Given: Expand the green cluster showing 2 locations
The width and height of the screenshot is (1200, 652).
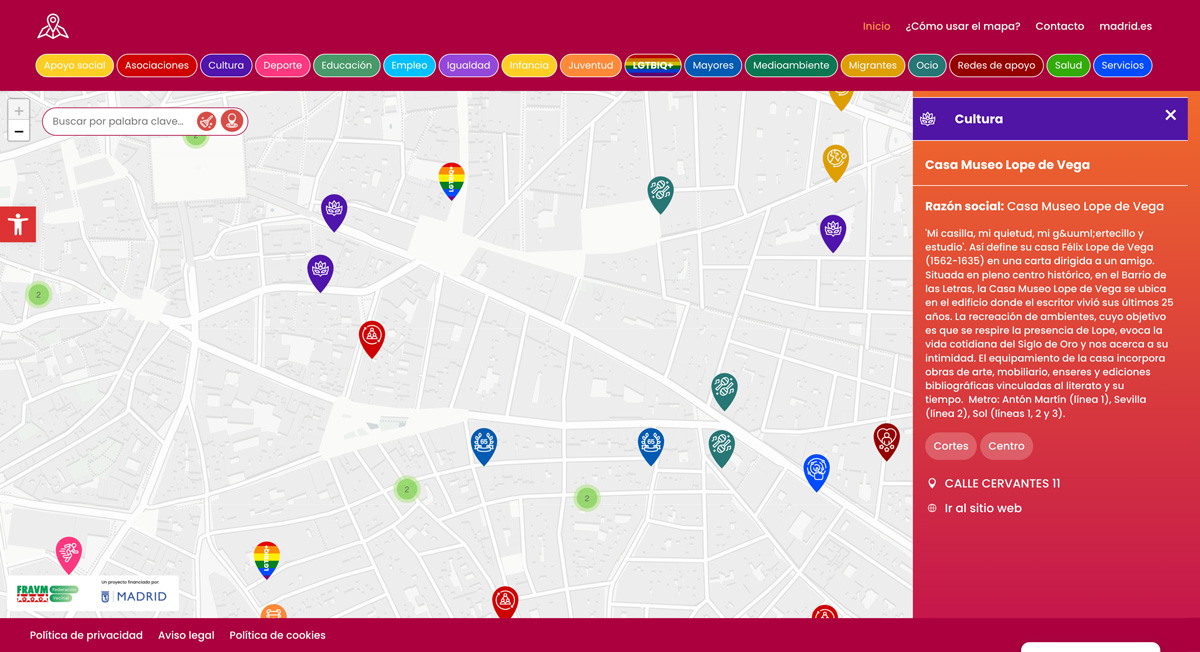Looking at the screenshot, I should pos(407,490).
